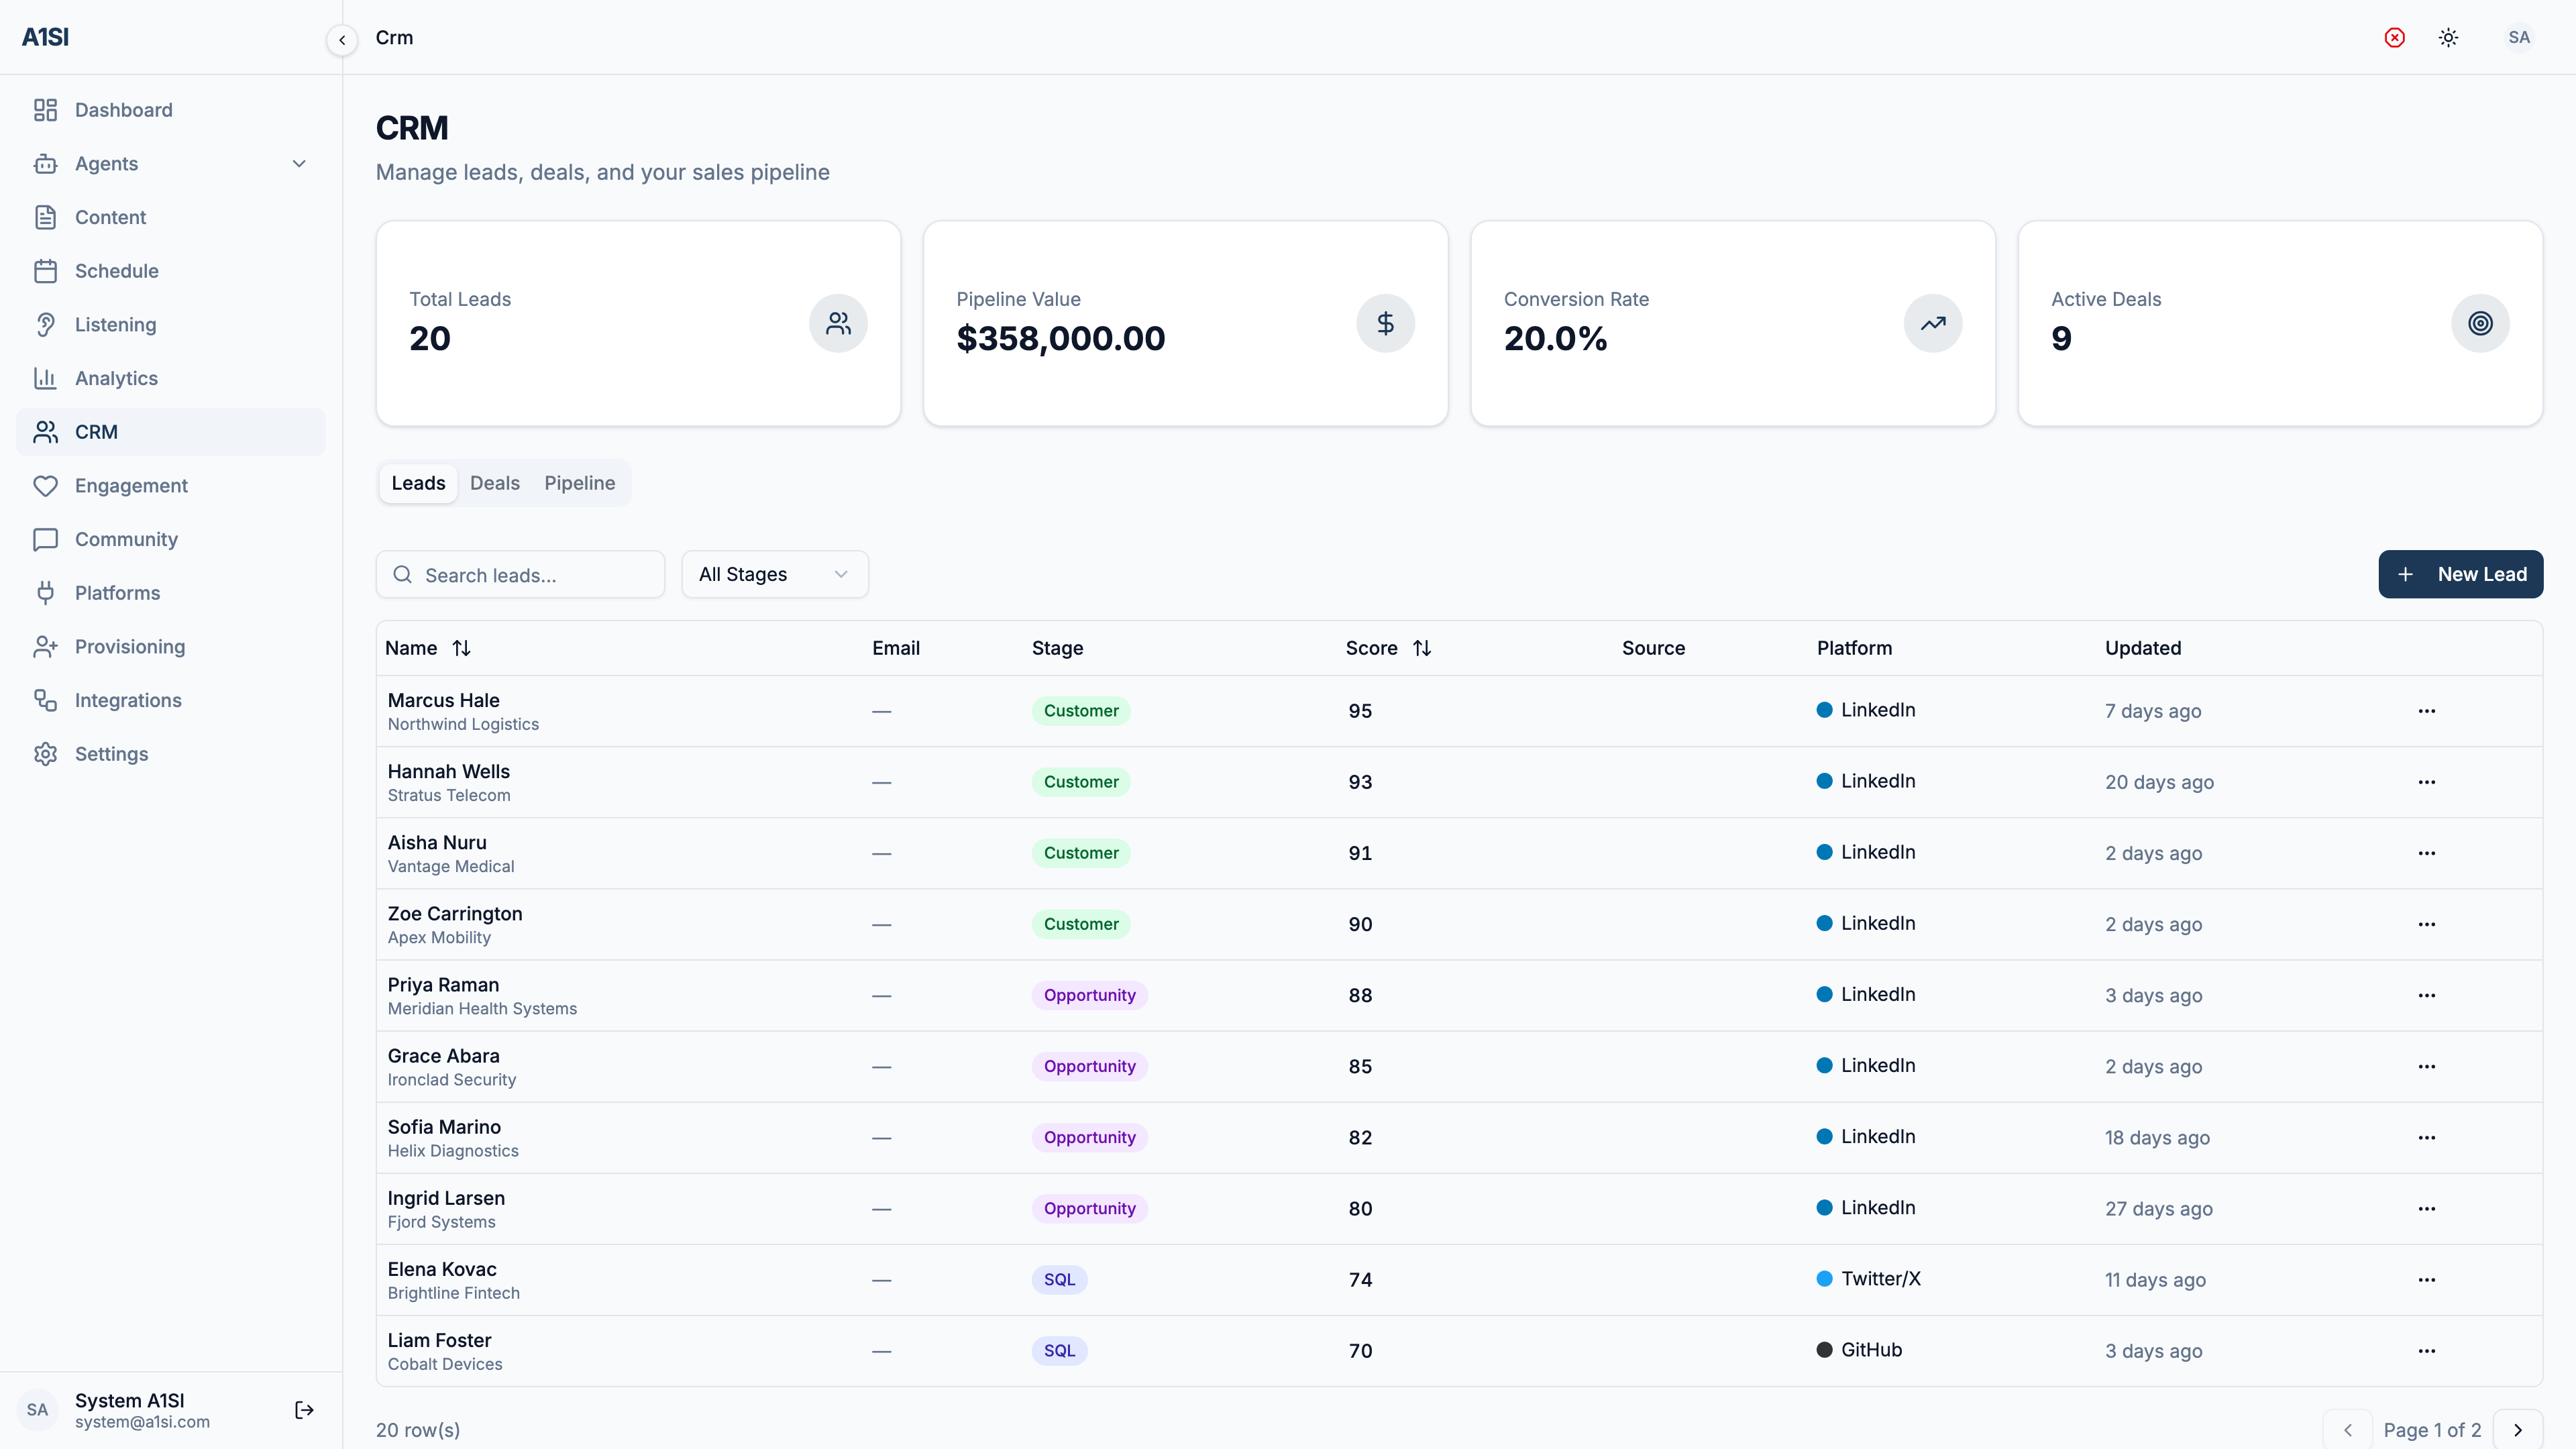Toggle light theme with the sun icon
Viewport: 2576px width, 1449px height.
click(2448, 38)
